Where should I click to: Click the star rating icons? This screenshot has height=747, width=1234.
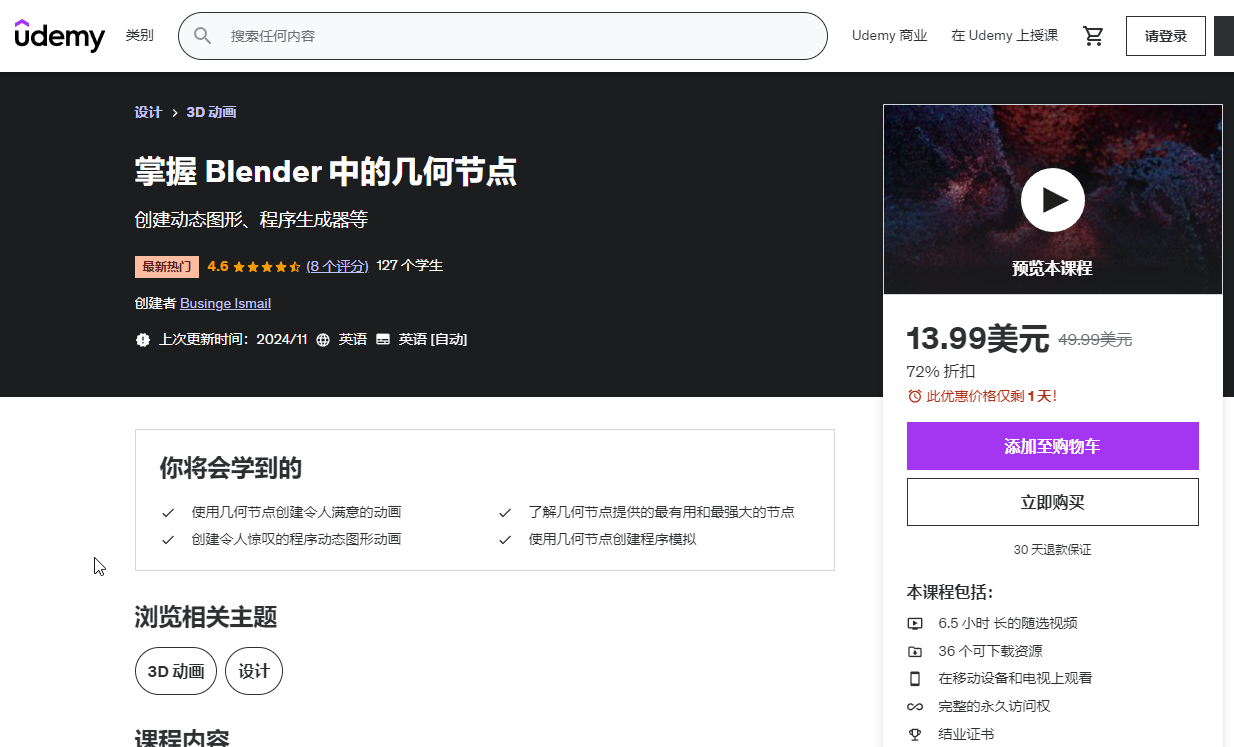[x=267, y=266]
